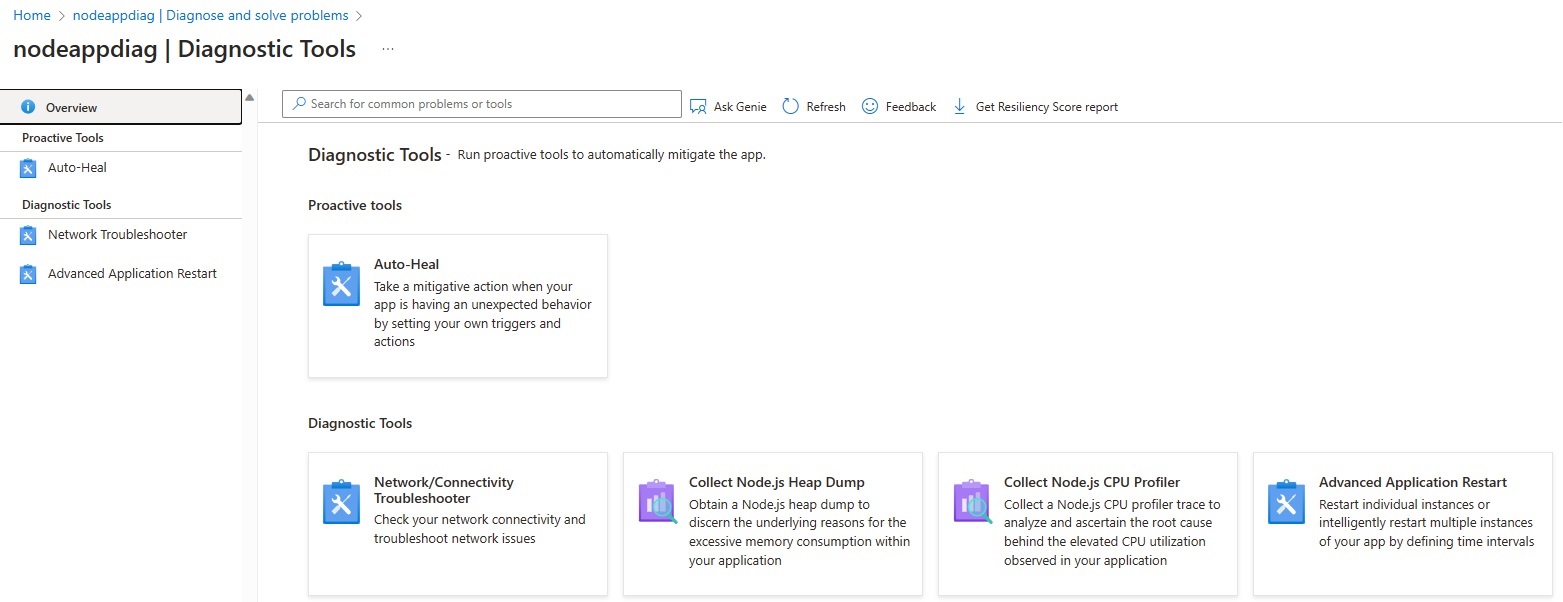Screen dimensions: 1563x602
Task: Focus the search for common problems field
Action: pyautogui.click(x=490, y=104)
